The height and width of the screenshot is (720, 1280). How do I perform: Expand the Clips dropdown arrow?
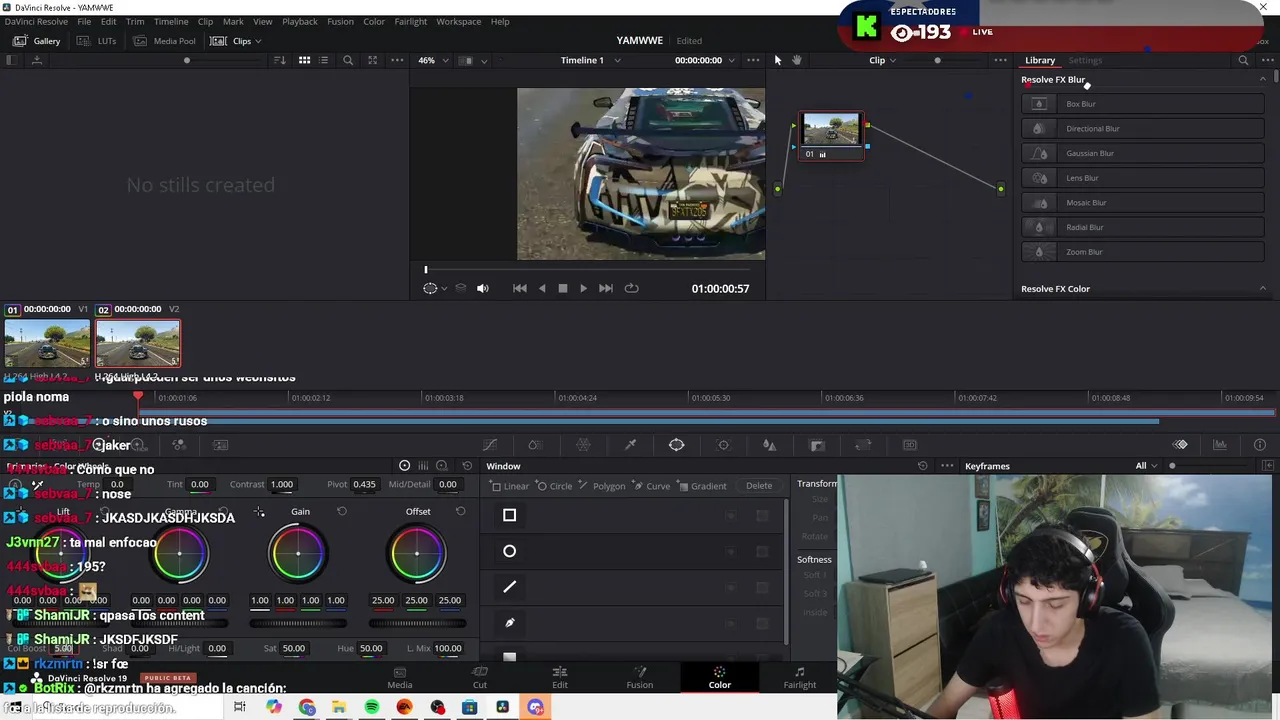coord(258,41)
